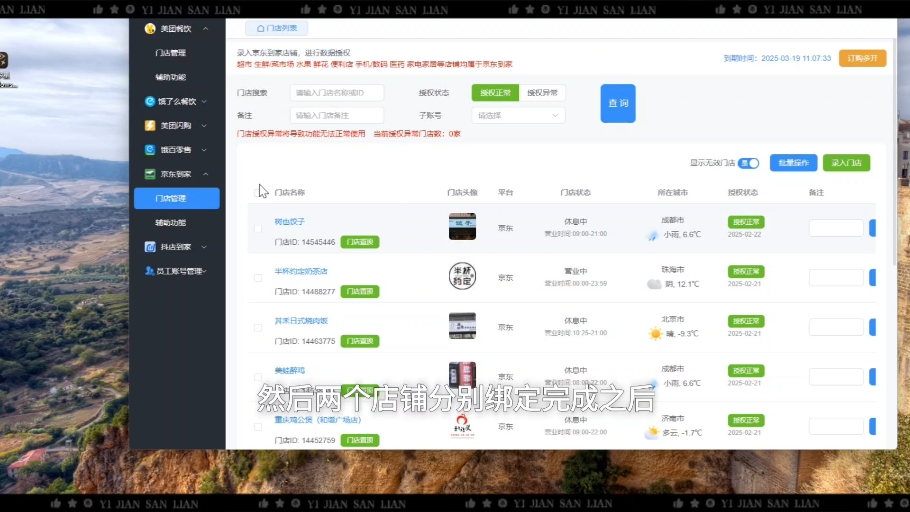Expand the 饿了么餐饮 section chevron
The width and height of the screenshot is (910, 512).
click(x=204, y=102)
